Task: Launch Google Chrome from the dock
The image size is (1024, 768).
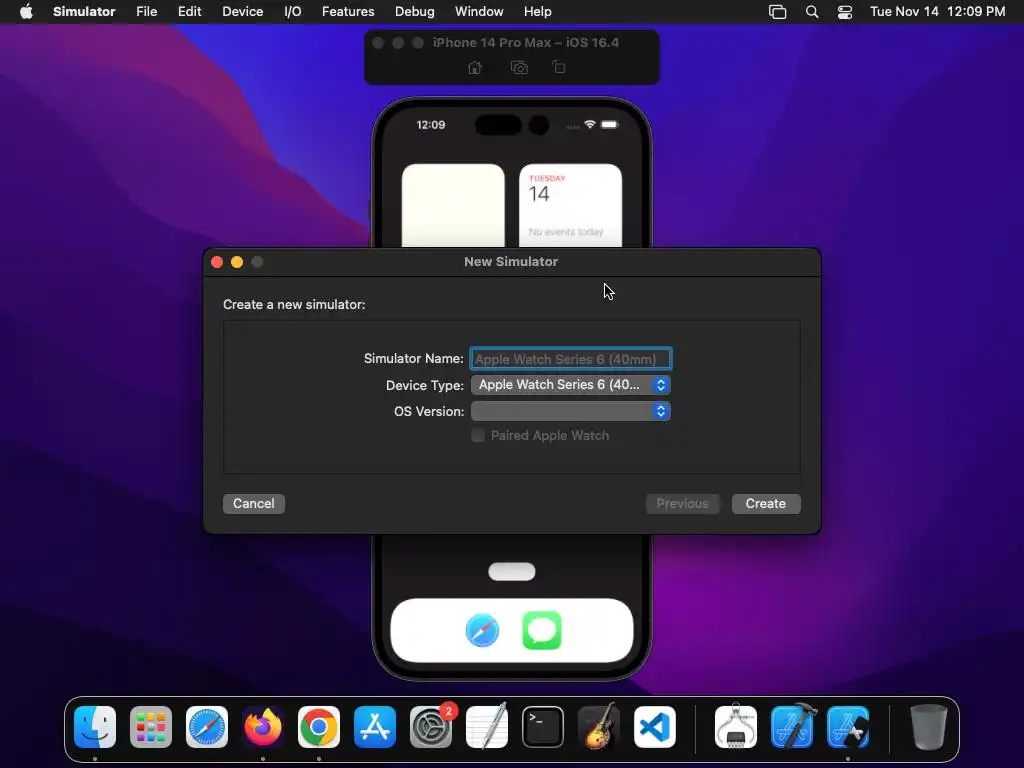Action: [x=319, y=727]
